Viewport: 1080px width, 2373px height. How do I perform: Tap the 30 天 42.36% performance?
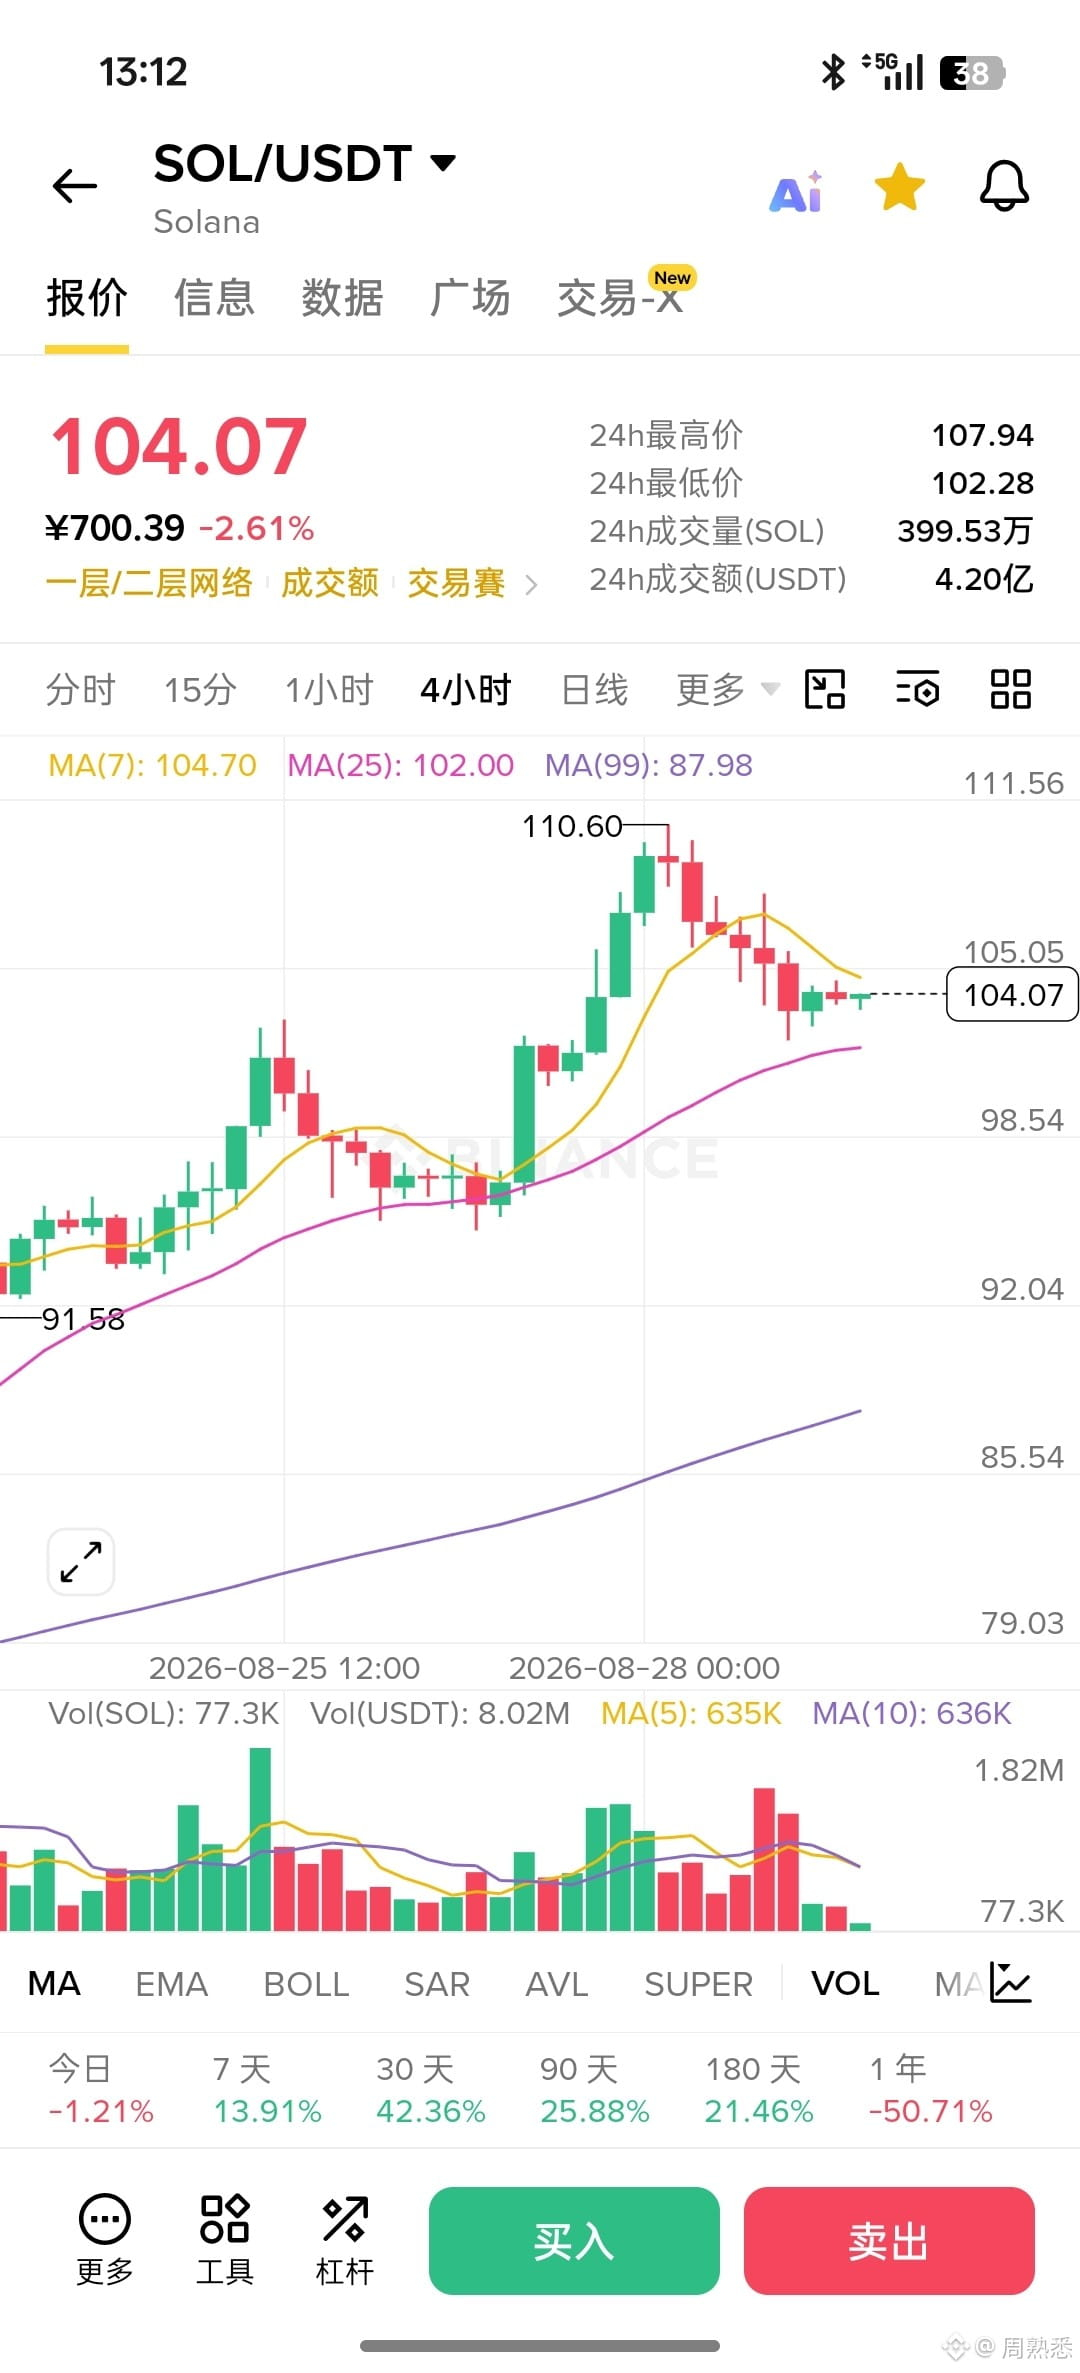(431, 2089)
